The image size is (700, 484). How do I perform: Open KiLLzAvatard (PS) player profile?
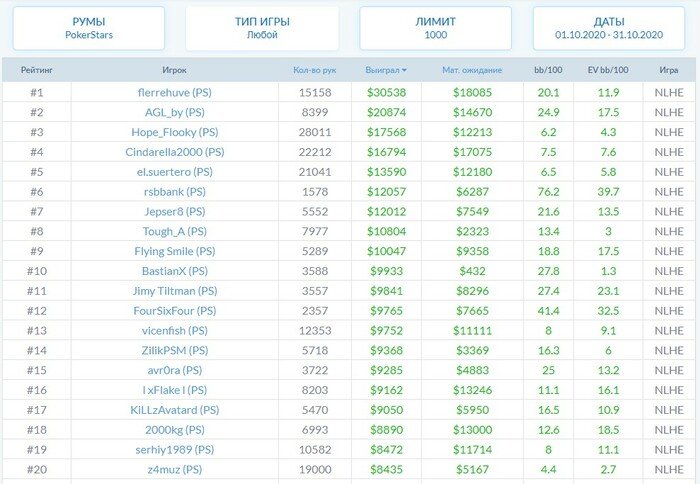tap(174, 410)
